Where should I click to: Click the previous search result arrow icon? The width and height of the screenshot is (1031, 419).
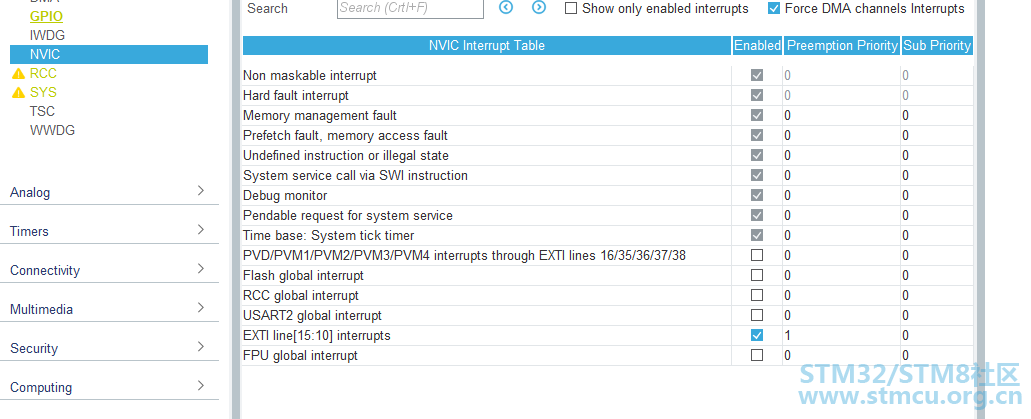tap(506, 7)
